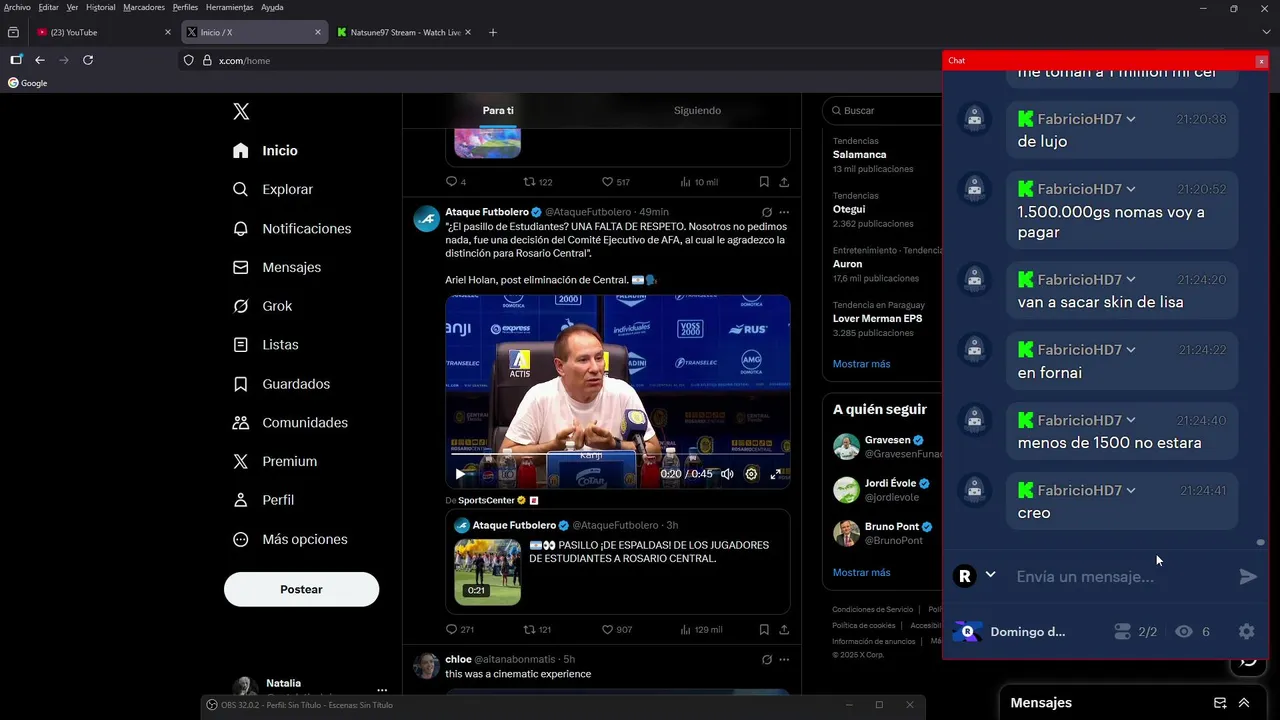Open Mensajes in the X sidebar
Viewport: 1280px width, 720px height.
(x=276, y=267)
